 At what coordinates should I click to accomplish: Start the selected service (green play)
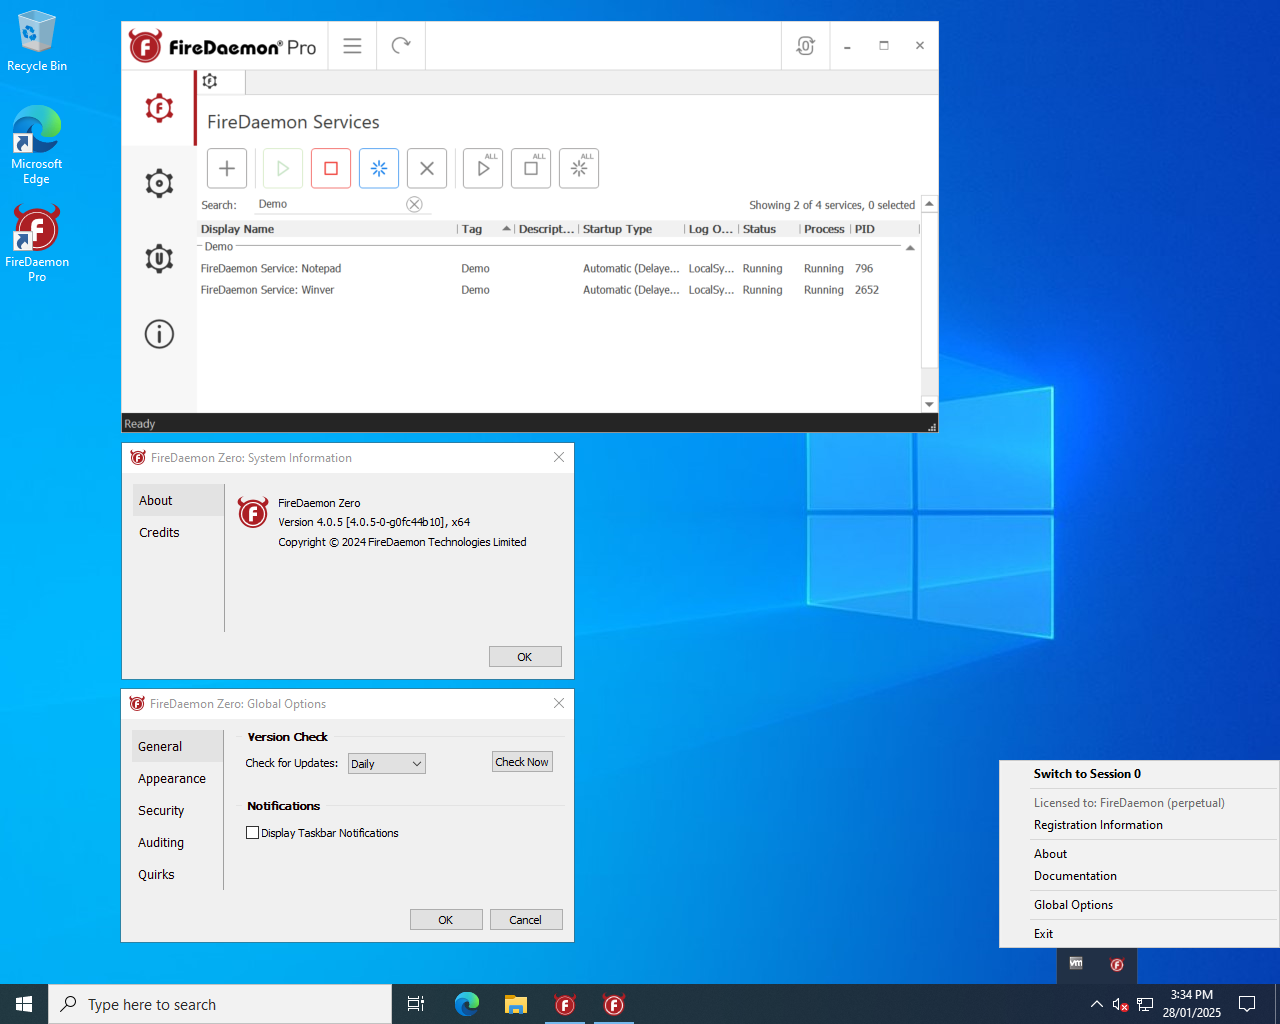pos(283,168)
